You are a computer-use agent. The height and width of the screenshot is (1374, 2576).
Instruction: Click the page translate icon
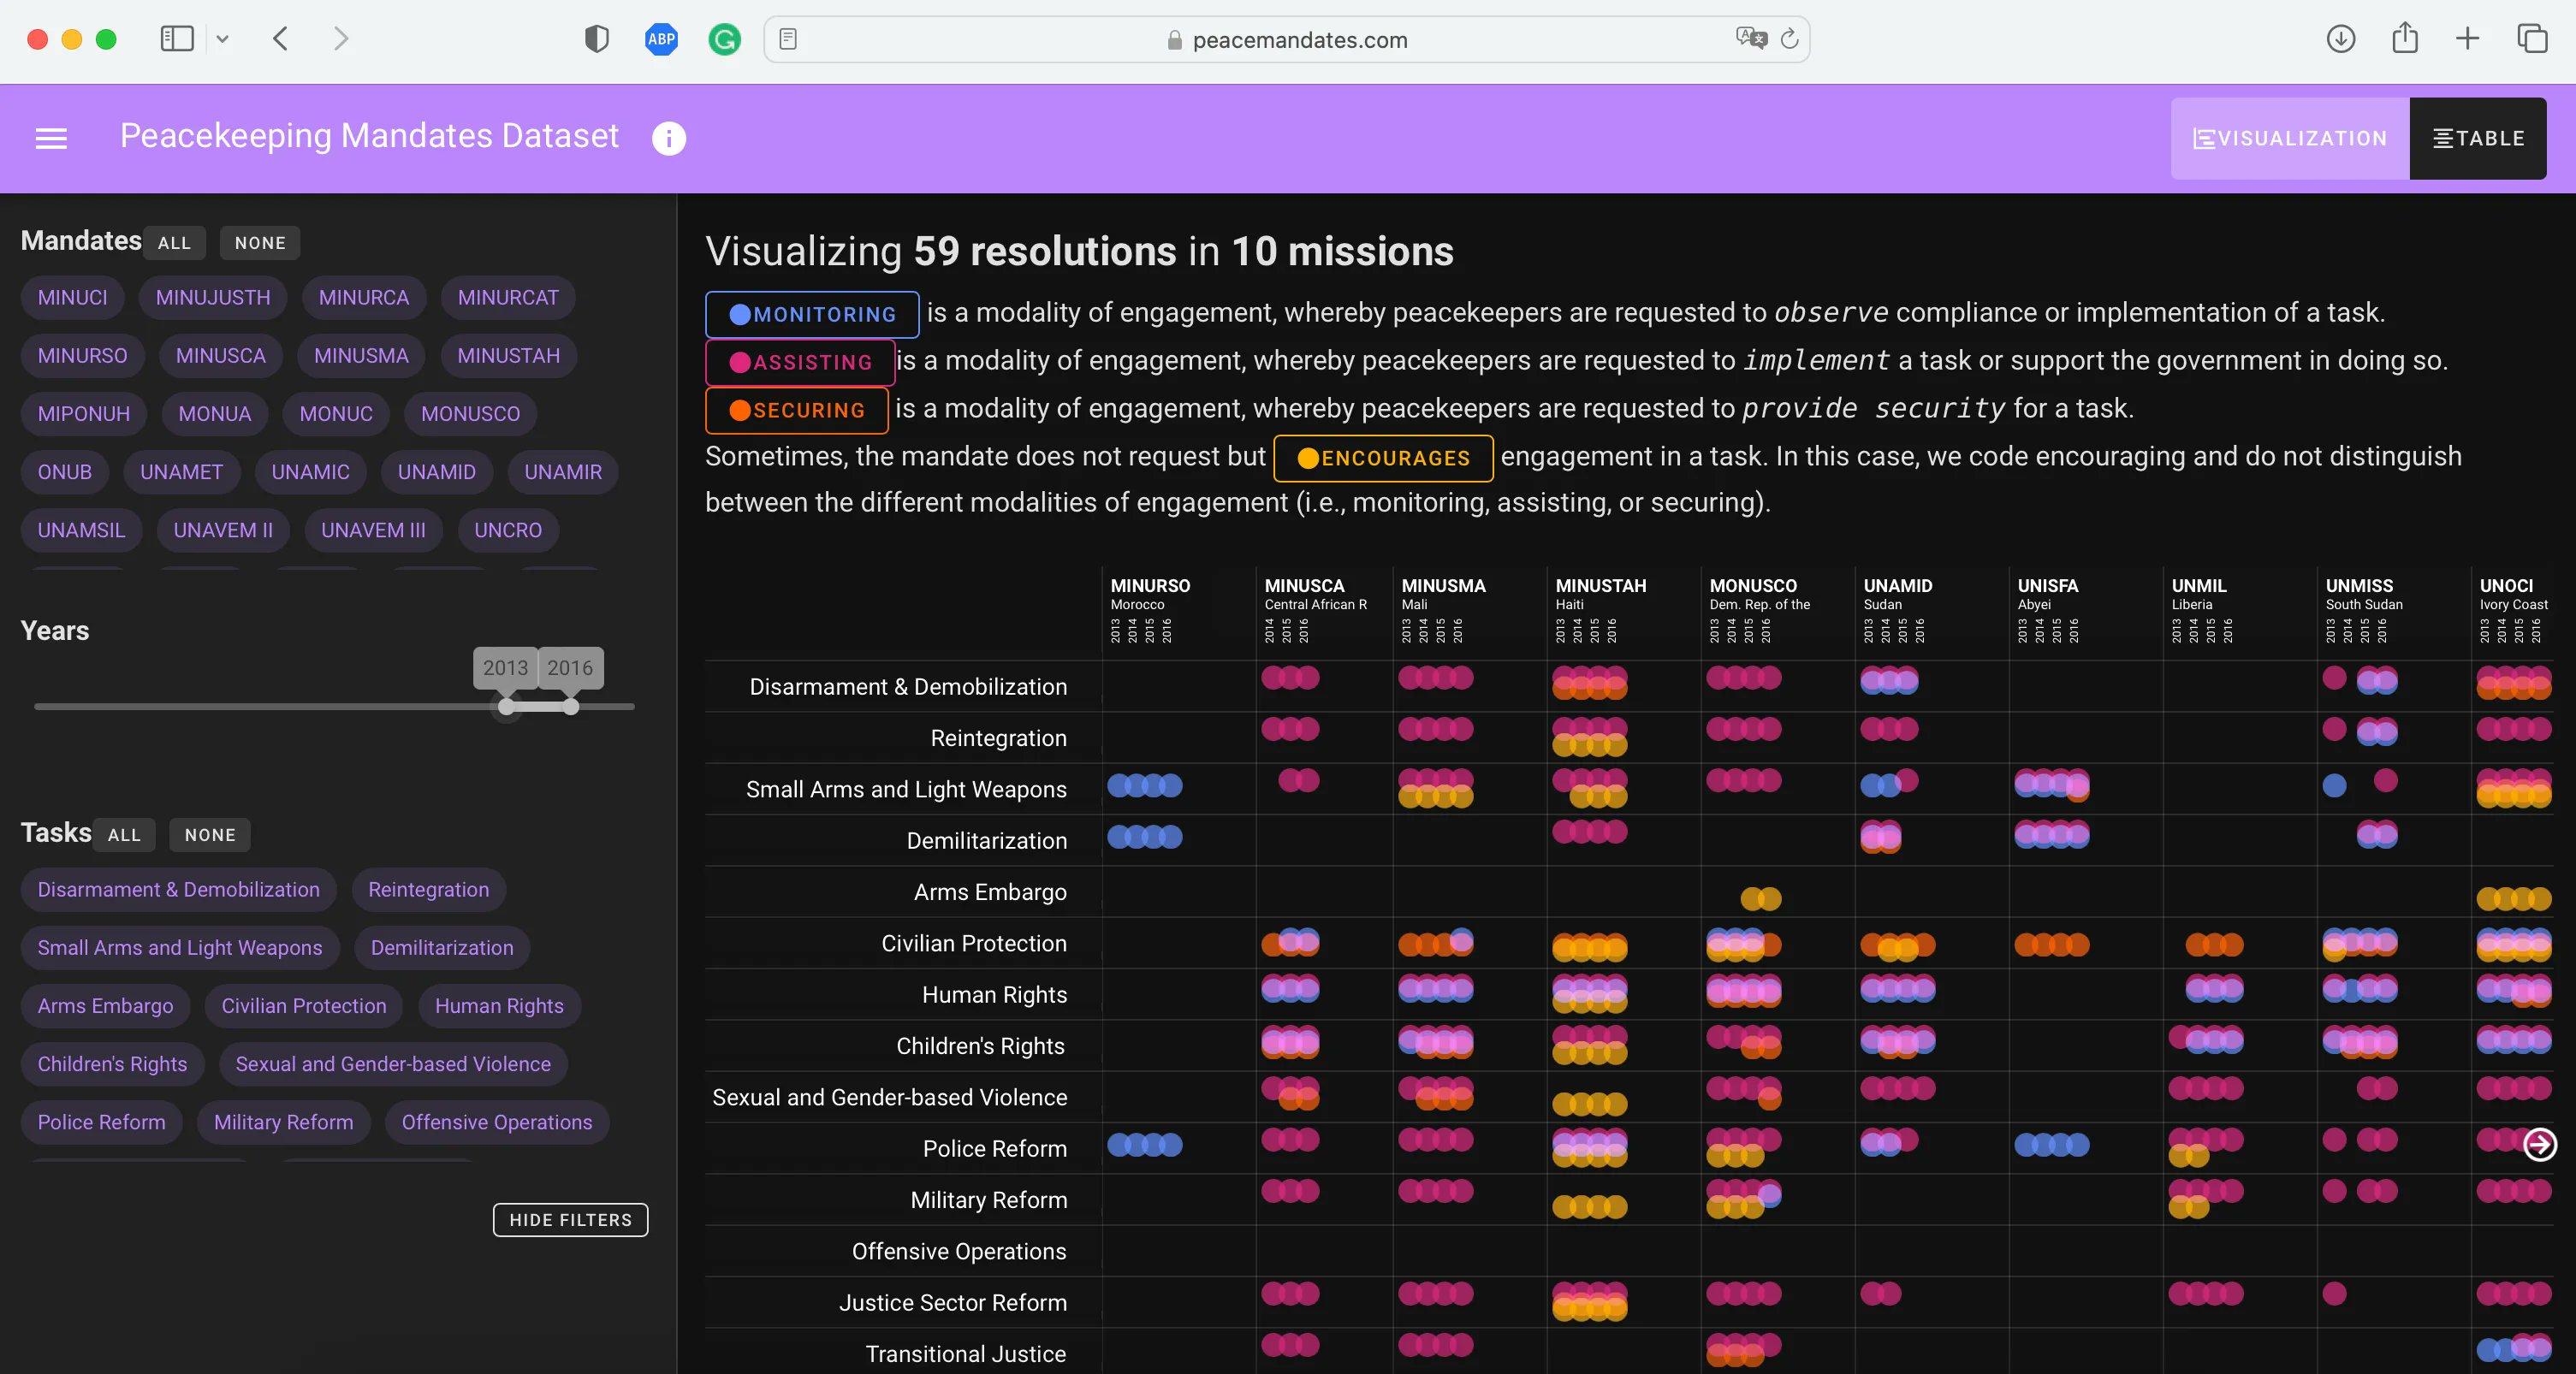coord(1750,38)
